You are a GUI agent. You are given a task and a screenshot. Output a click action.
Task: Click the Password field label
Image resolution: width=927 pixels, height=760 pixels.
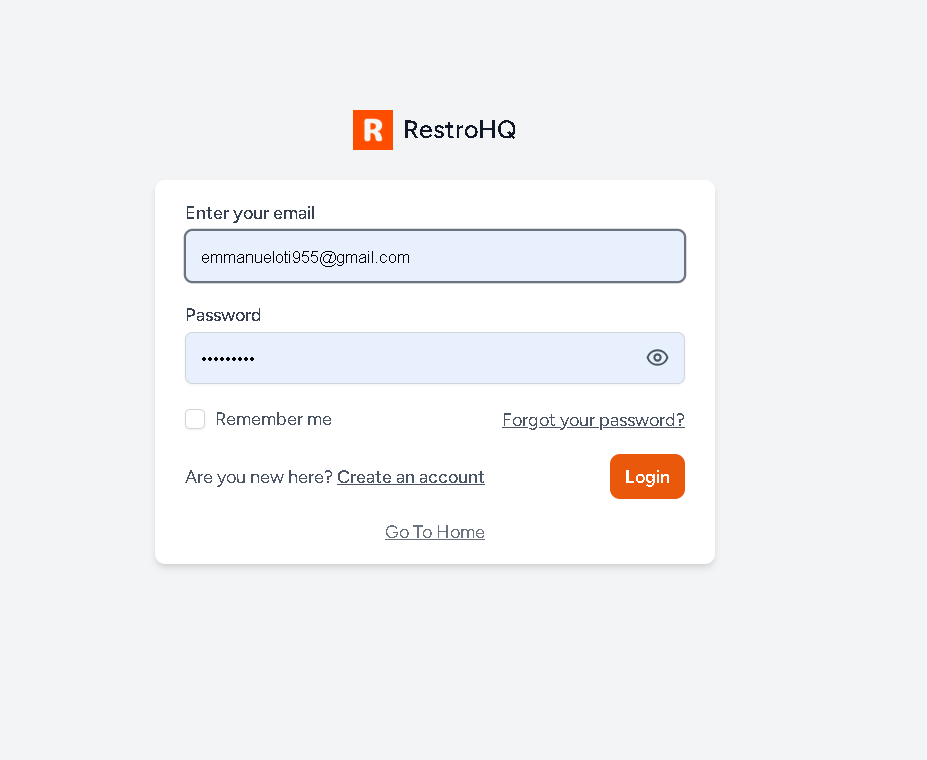(x=223, y=315)
